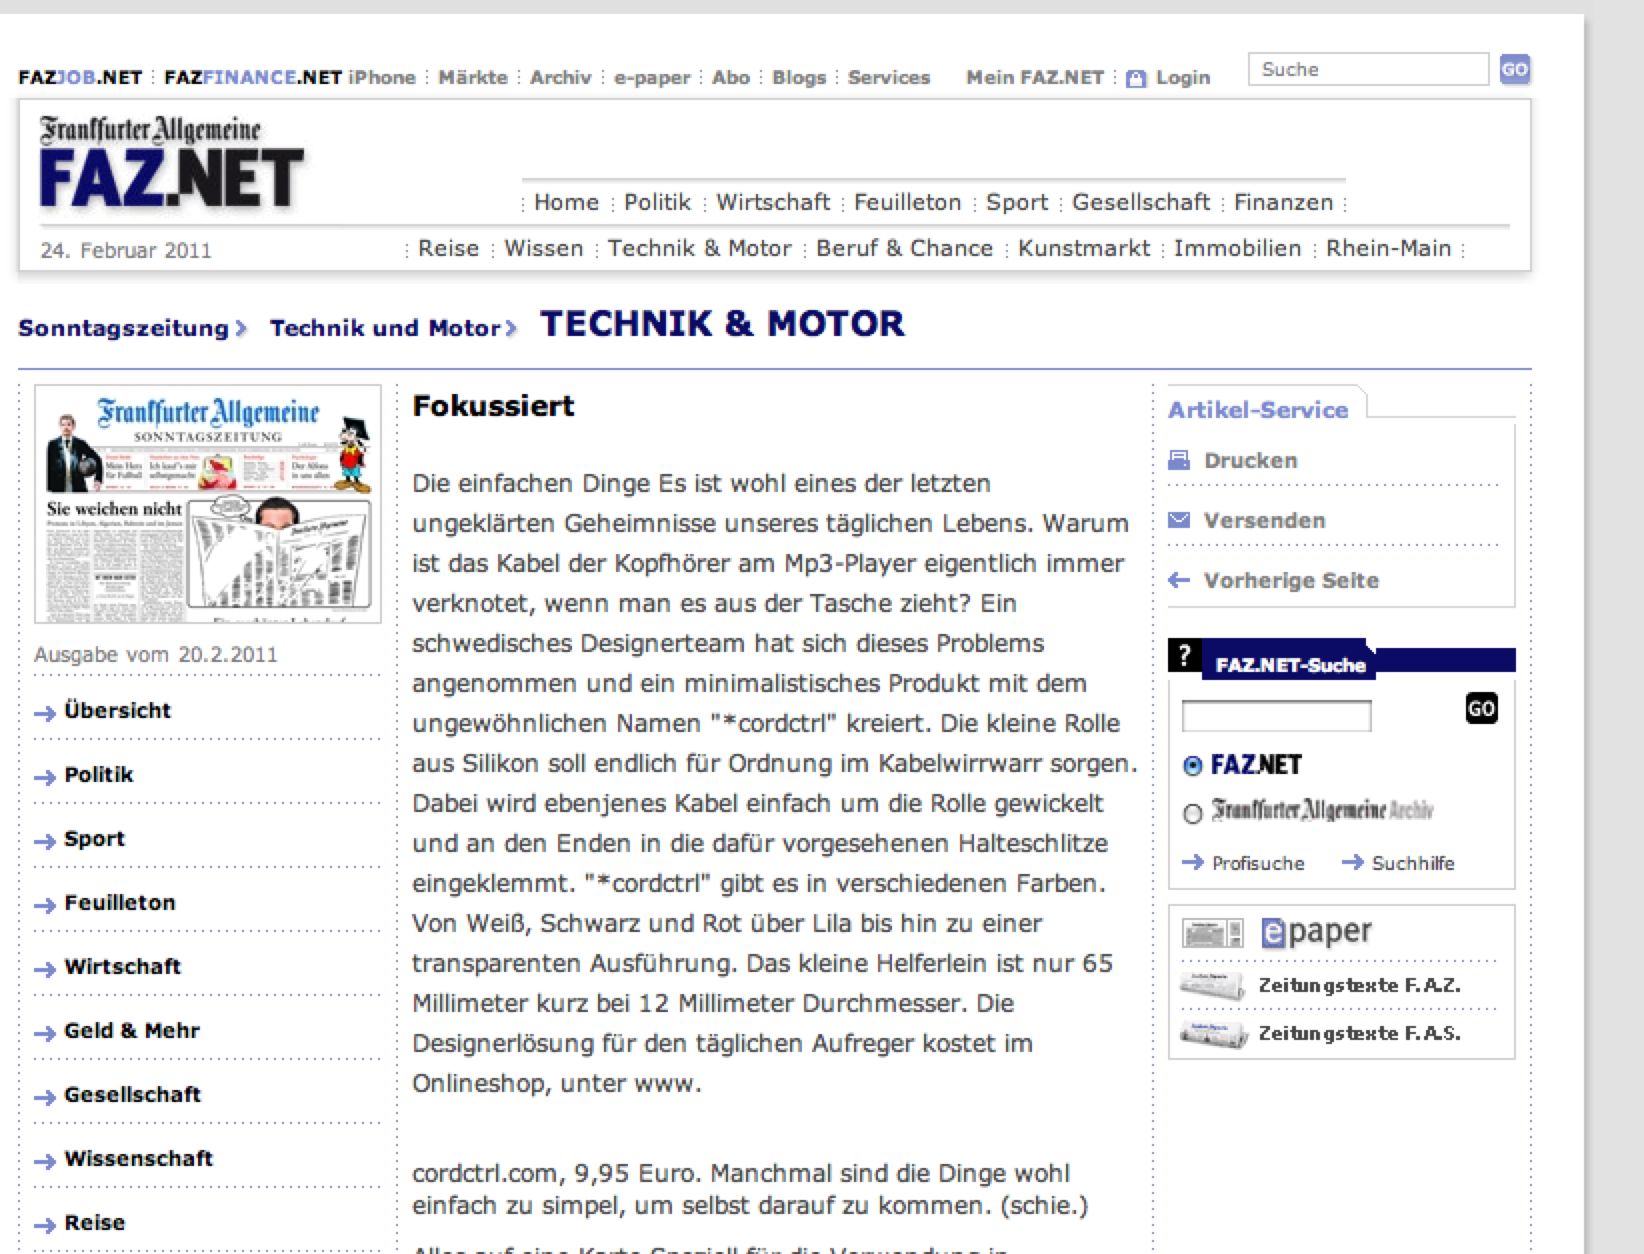Click the black GO button in FAZ.NET-Suche

pyautogui.click(x=1481, y=708)
